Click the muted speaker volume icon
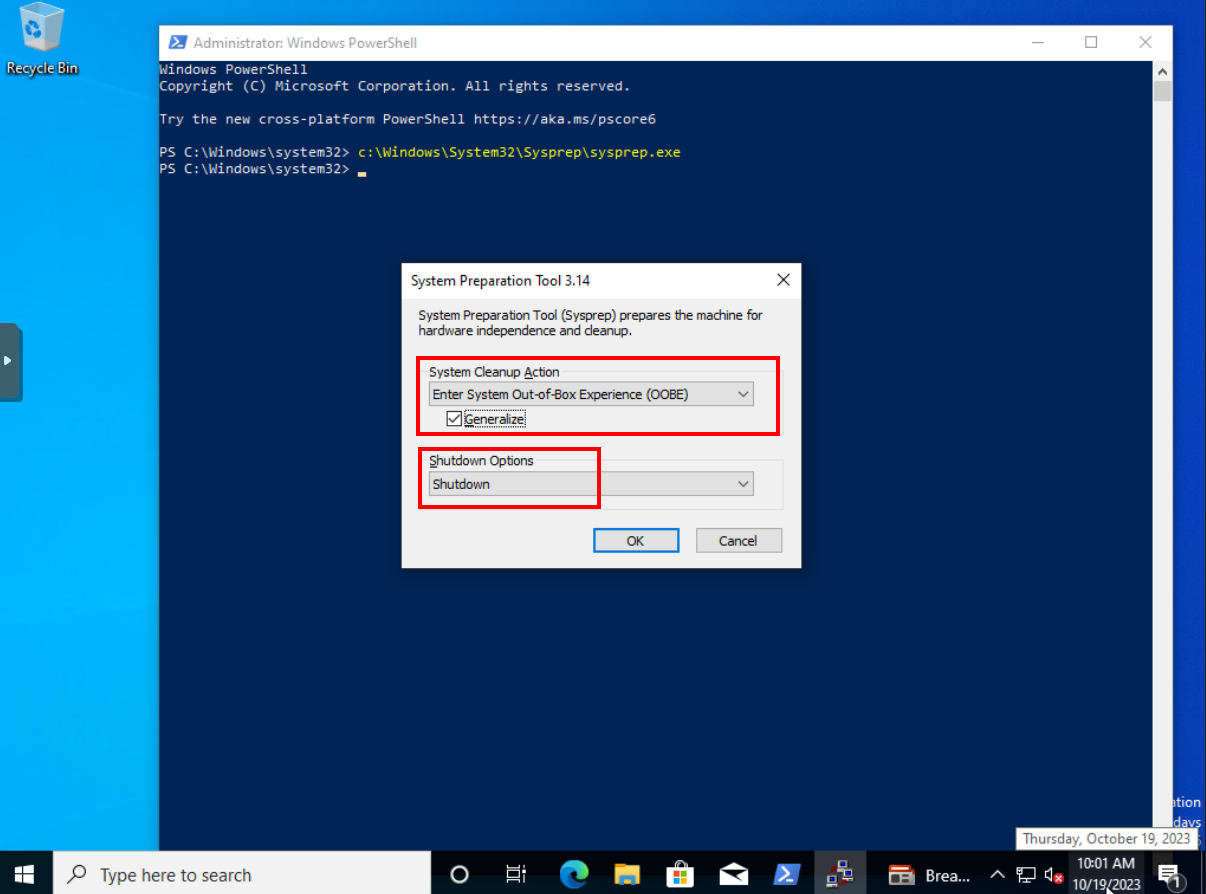 (x=1052, y=875)
